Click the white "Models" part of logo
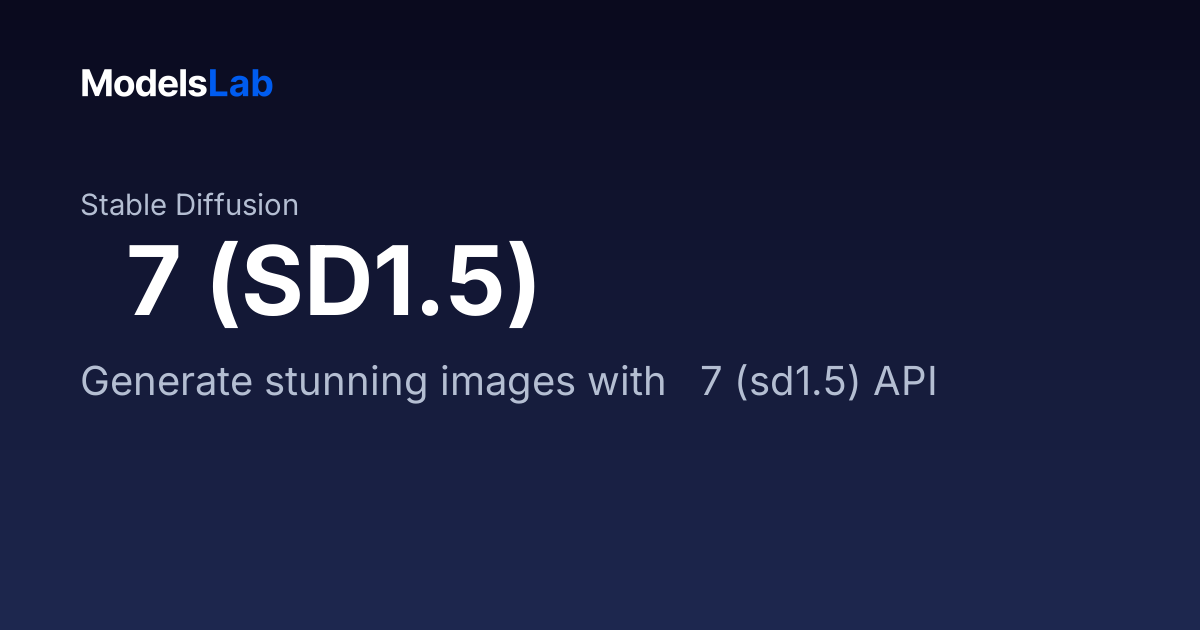 [144, 84]
